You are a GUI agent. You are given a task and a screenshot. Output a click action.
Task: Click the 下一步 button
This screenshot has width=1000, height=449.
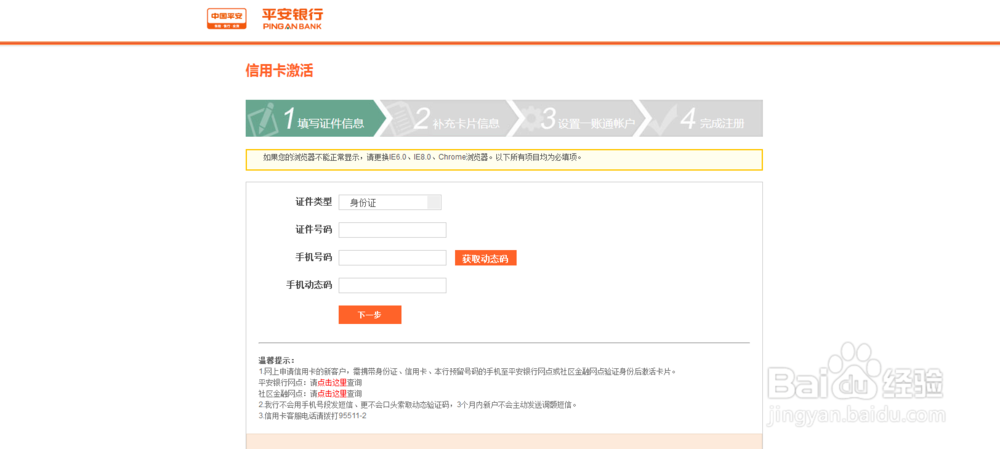click(x=370, y=314)
